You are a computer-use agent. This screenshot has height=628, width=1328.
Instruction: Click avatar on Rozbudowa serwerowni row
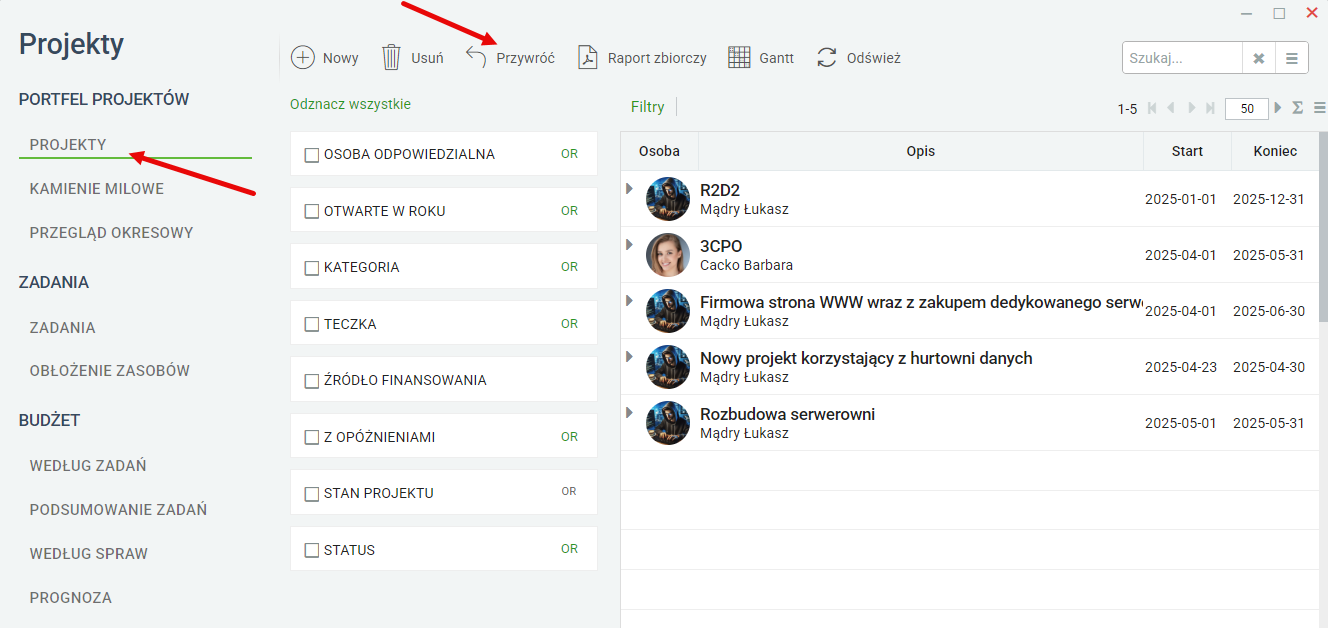tap(668, 423)
